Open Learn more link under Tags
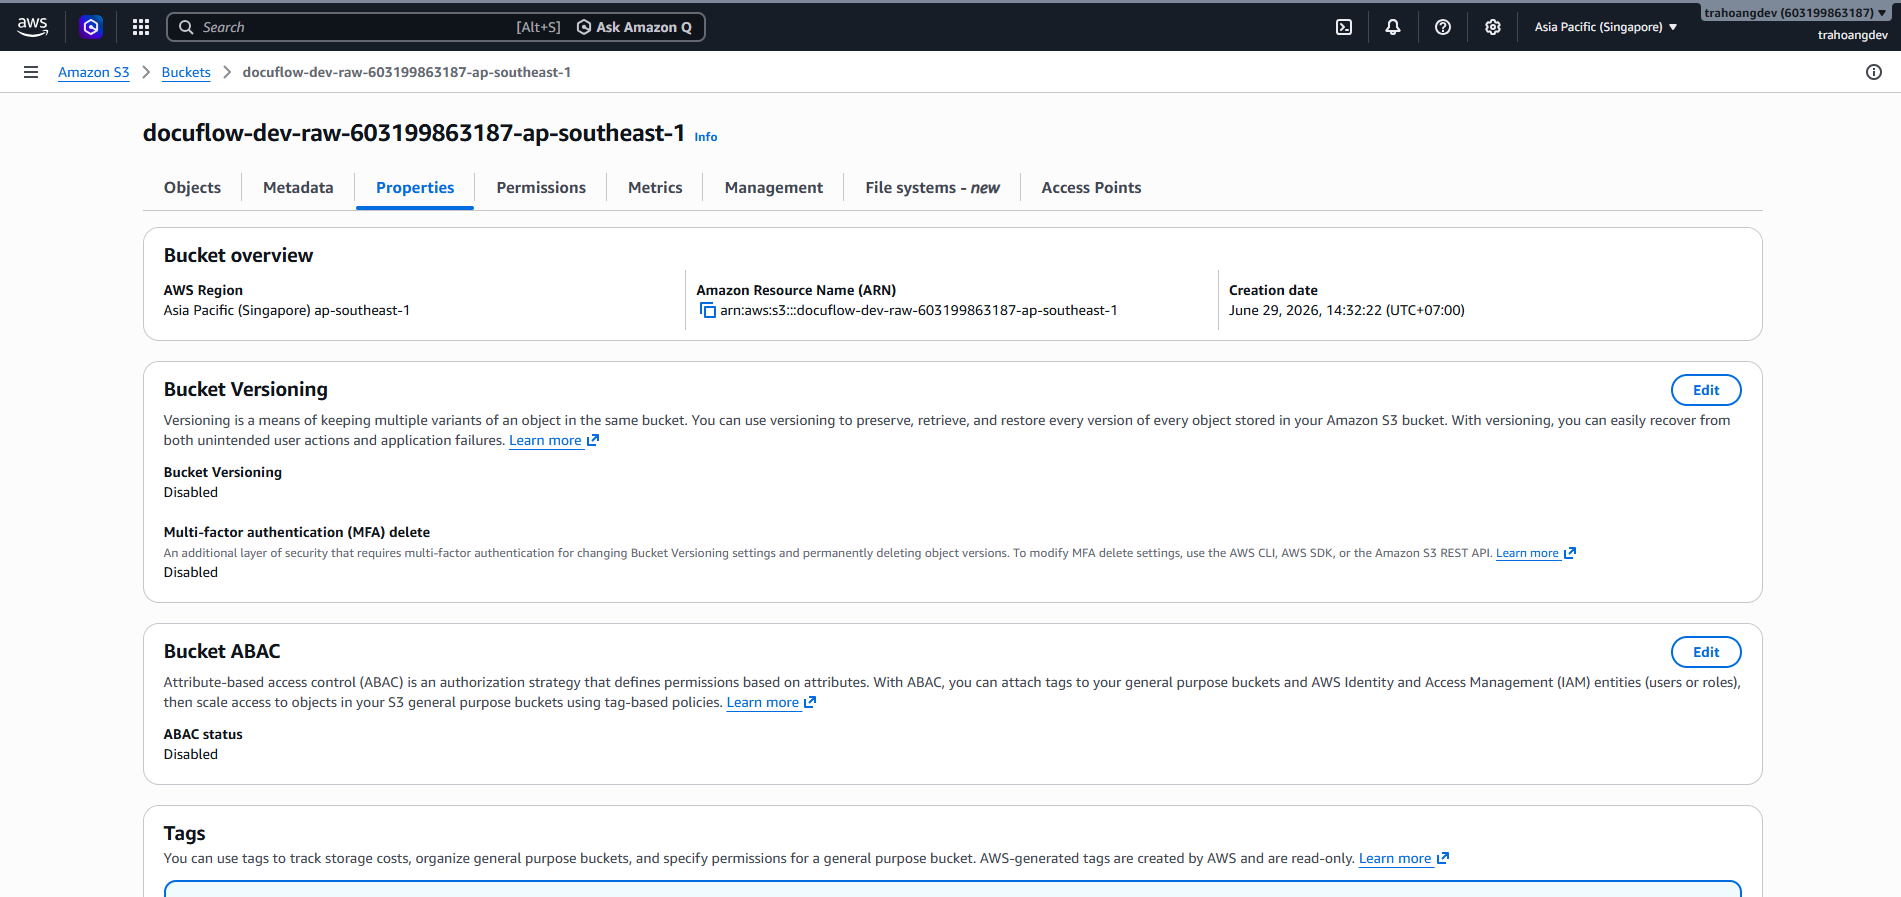 click(1404, 859)
